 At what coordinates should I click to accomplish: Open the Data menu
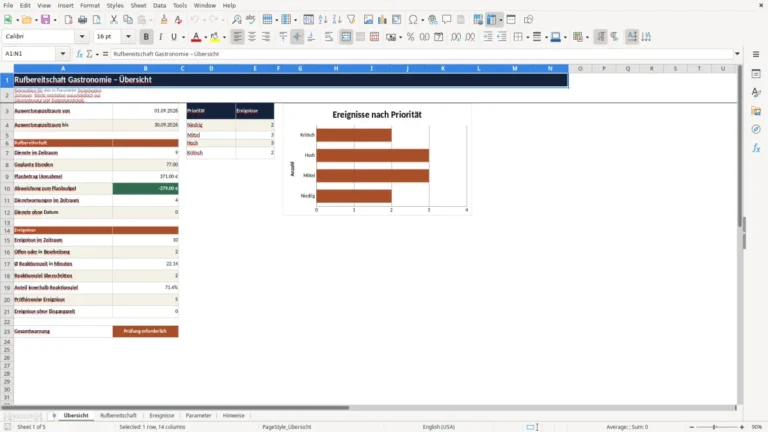tap(159, 5)
